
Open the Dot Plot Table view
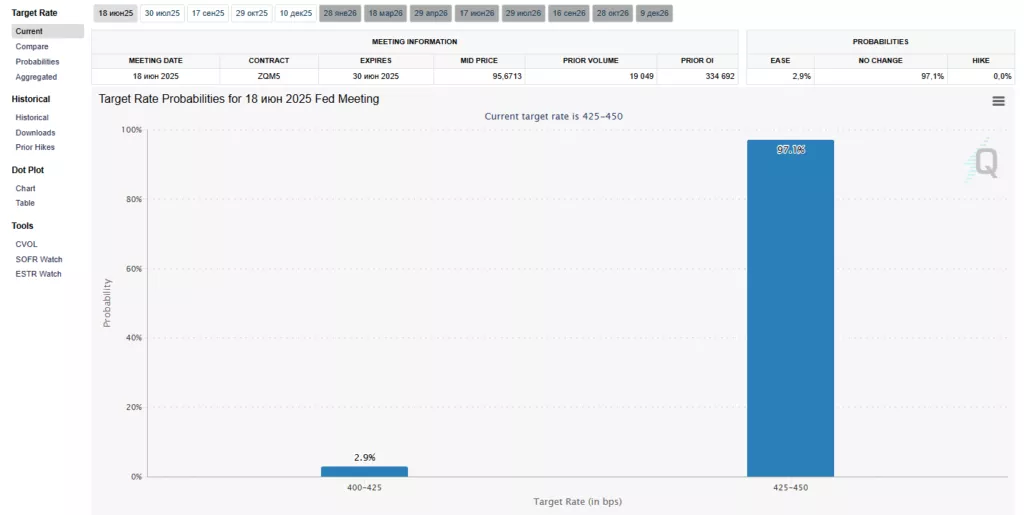25,203
